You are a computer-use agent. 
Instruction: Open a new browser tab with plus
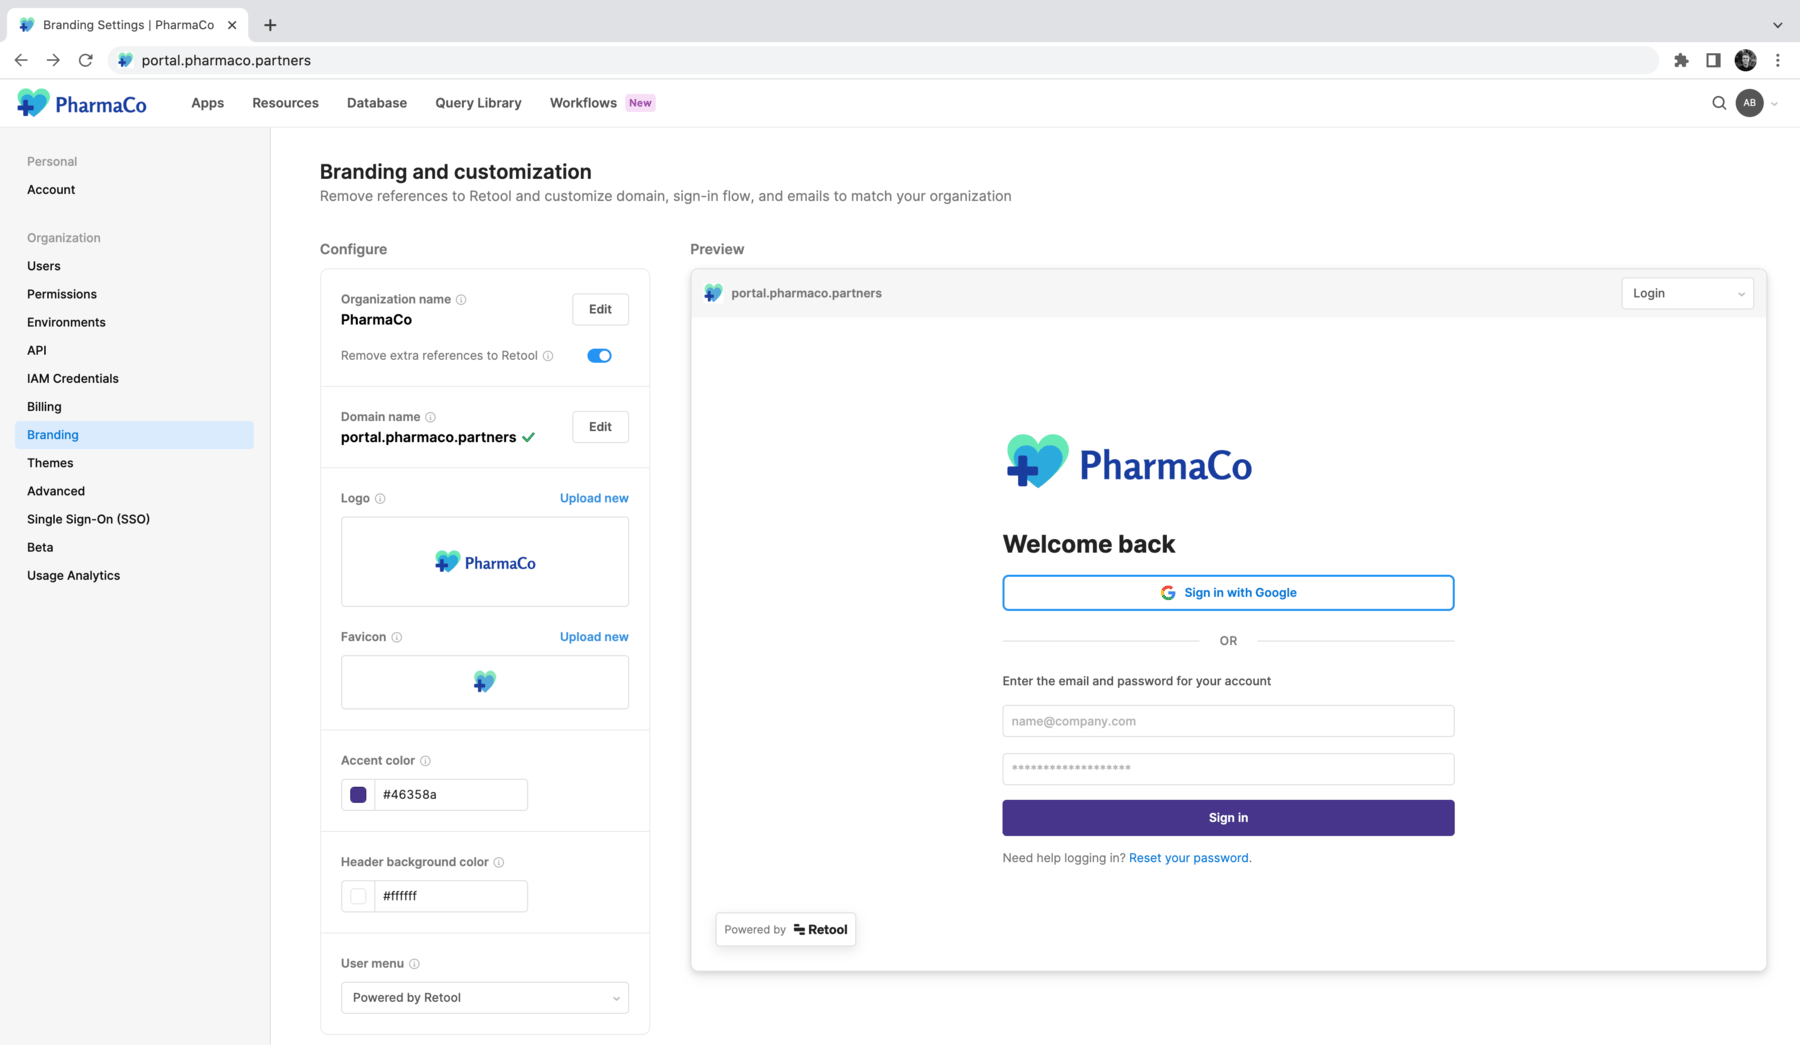coord(270,25)
